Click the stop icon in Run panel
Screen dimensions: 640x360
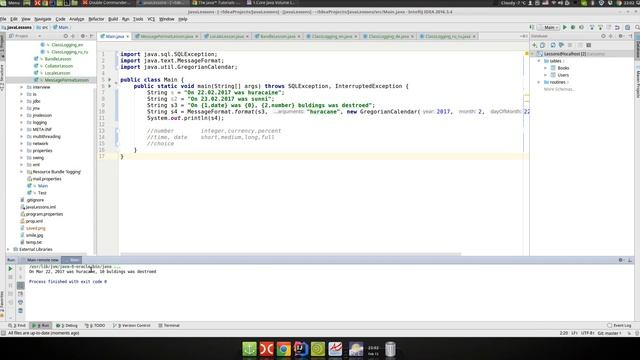click(10, 277)
